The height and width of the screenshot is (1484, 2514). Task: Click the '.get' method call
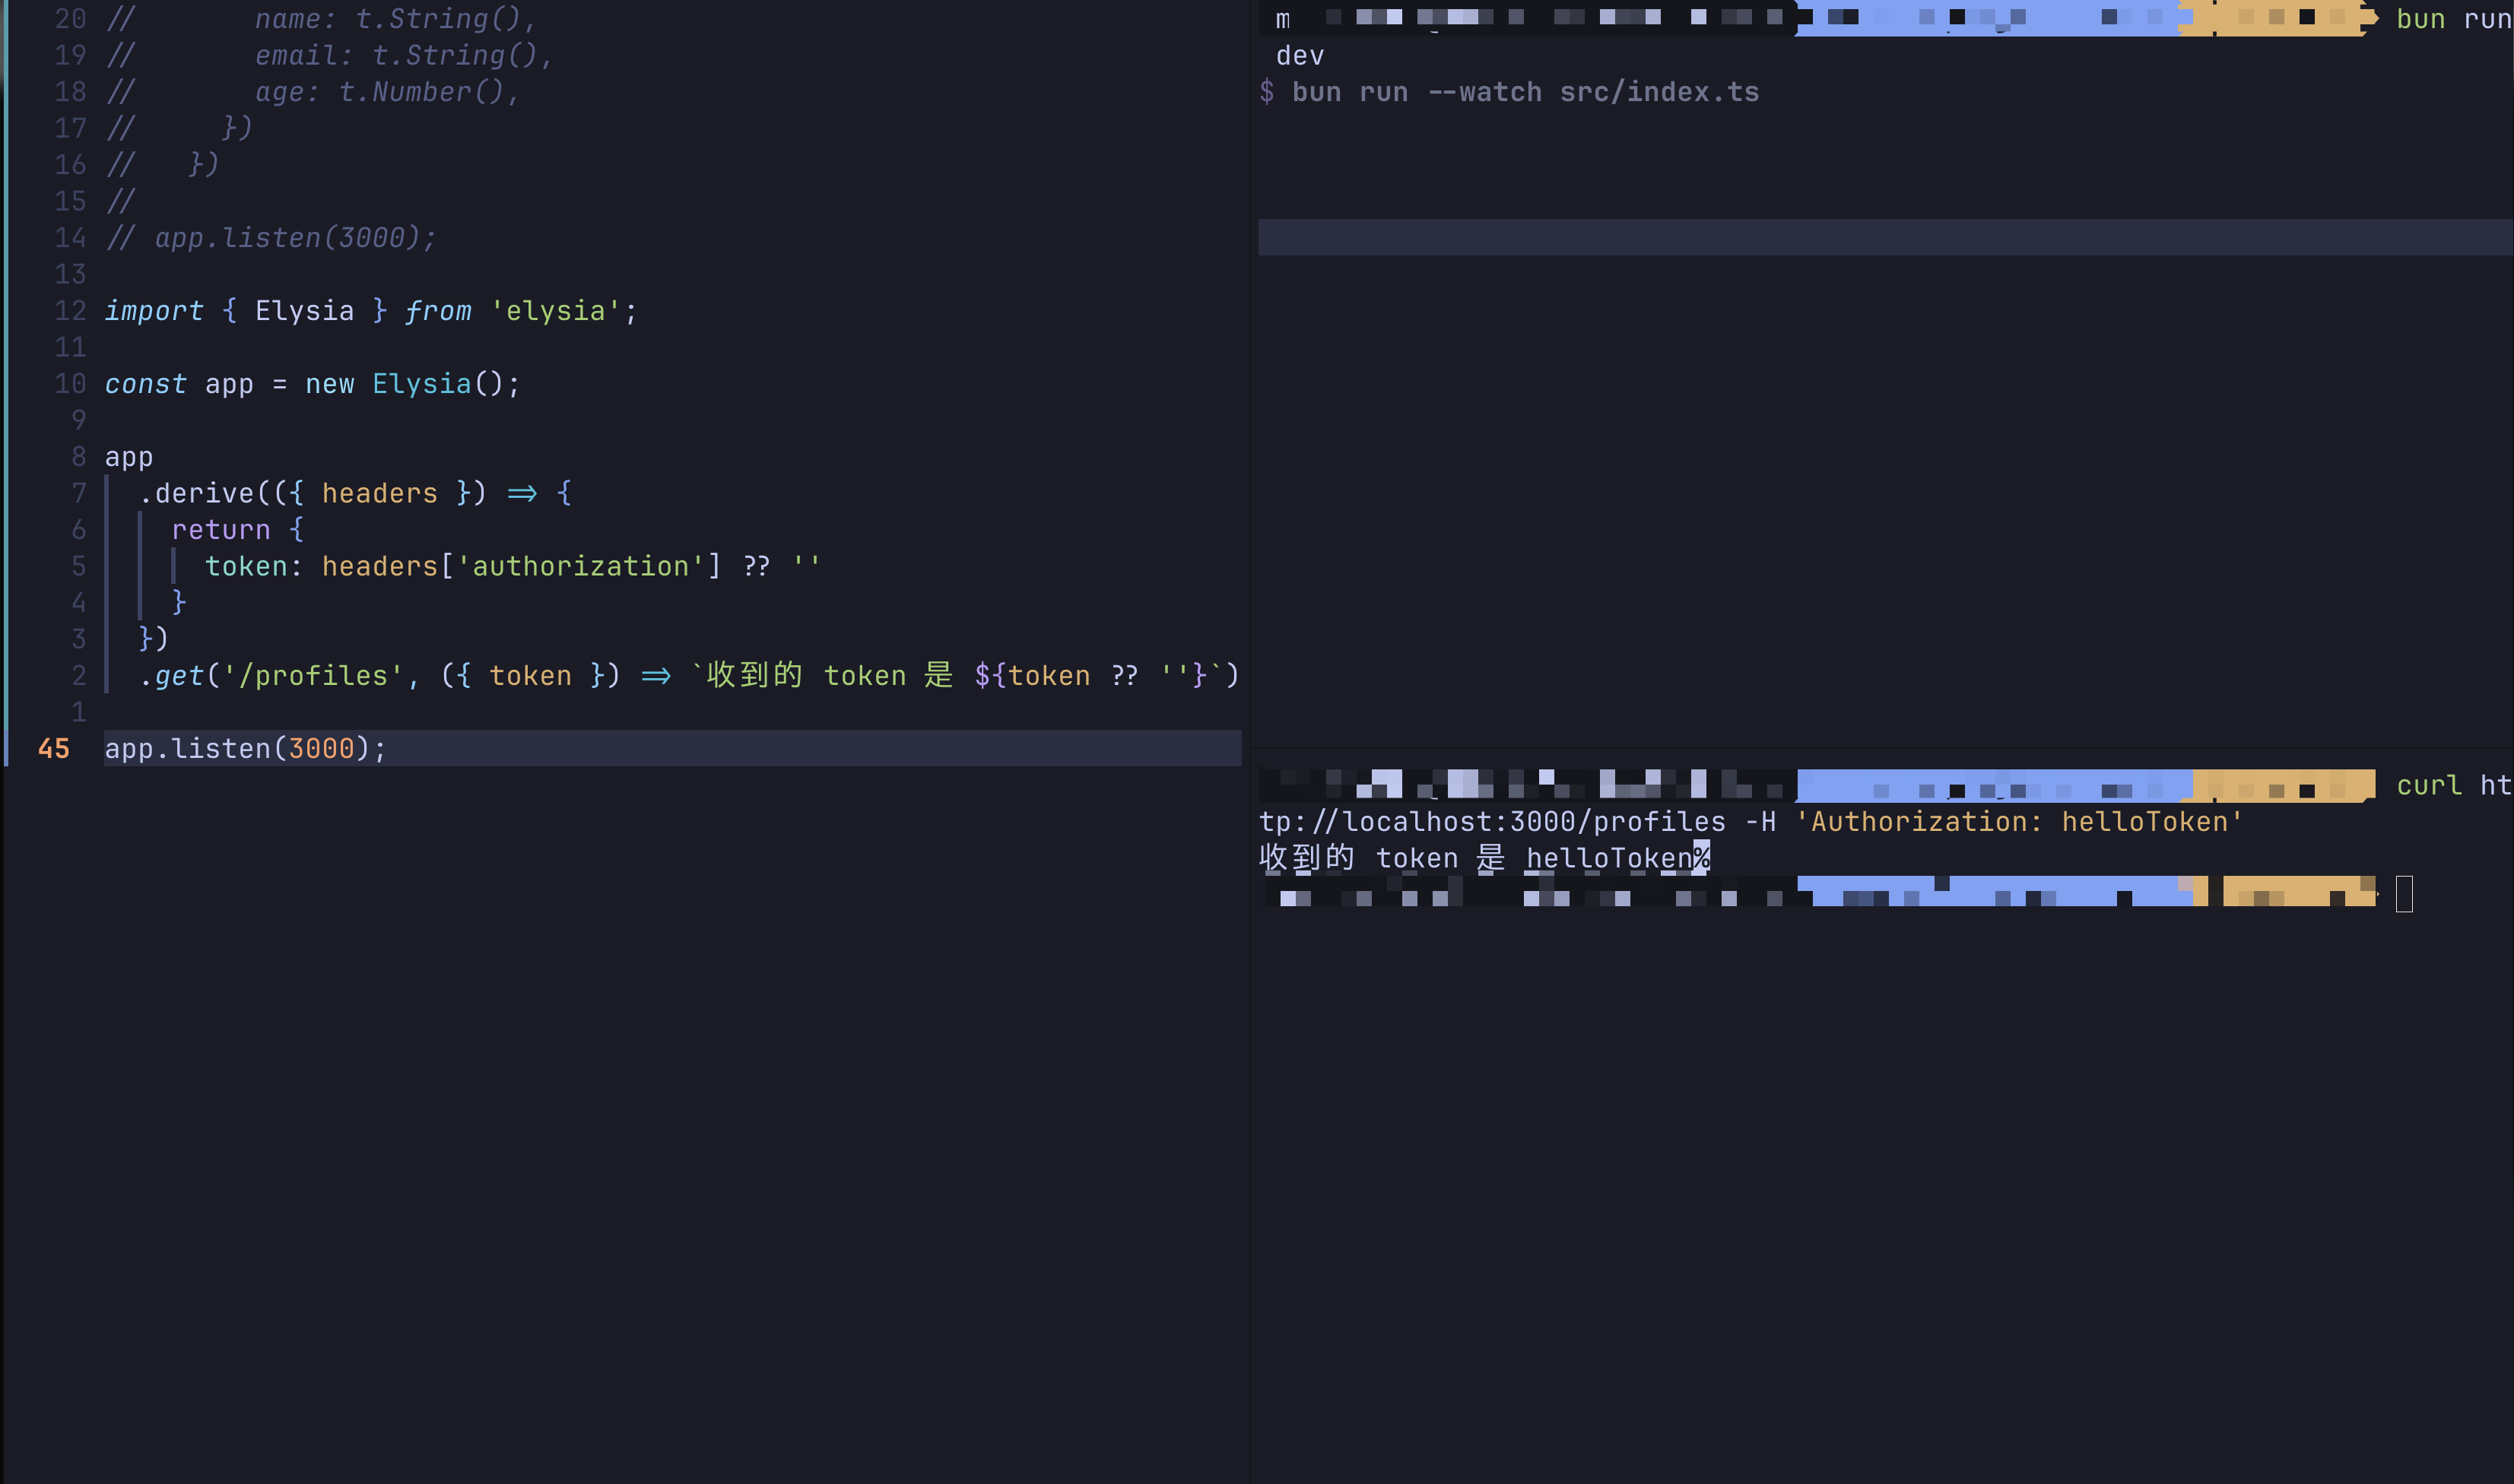tap(171, 676)
